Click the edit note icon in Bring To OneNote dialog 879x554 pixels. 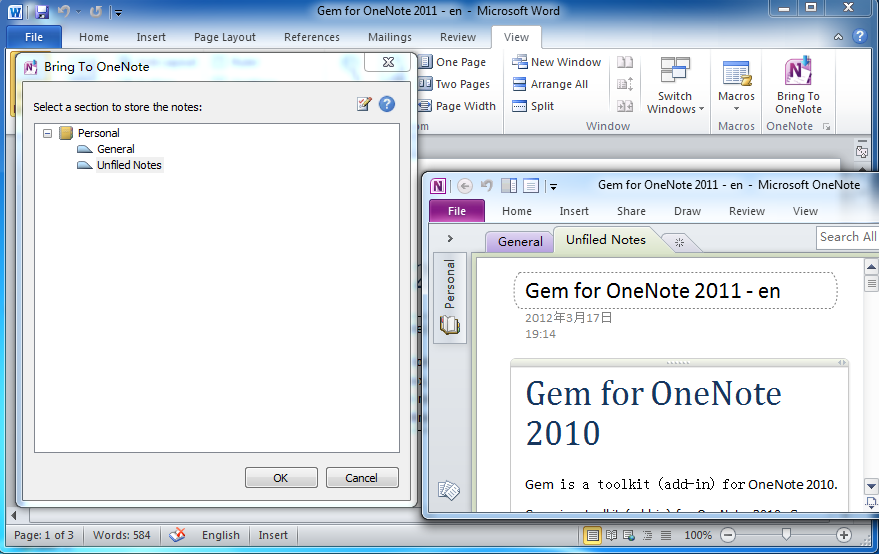pyautogui.click(x=364, y=104)
